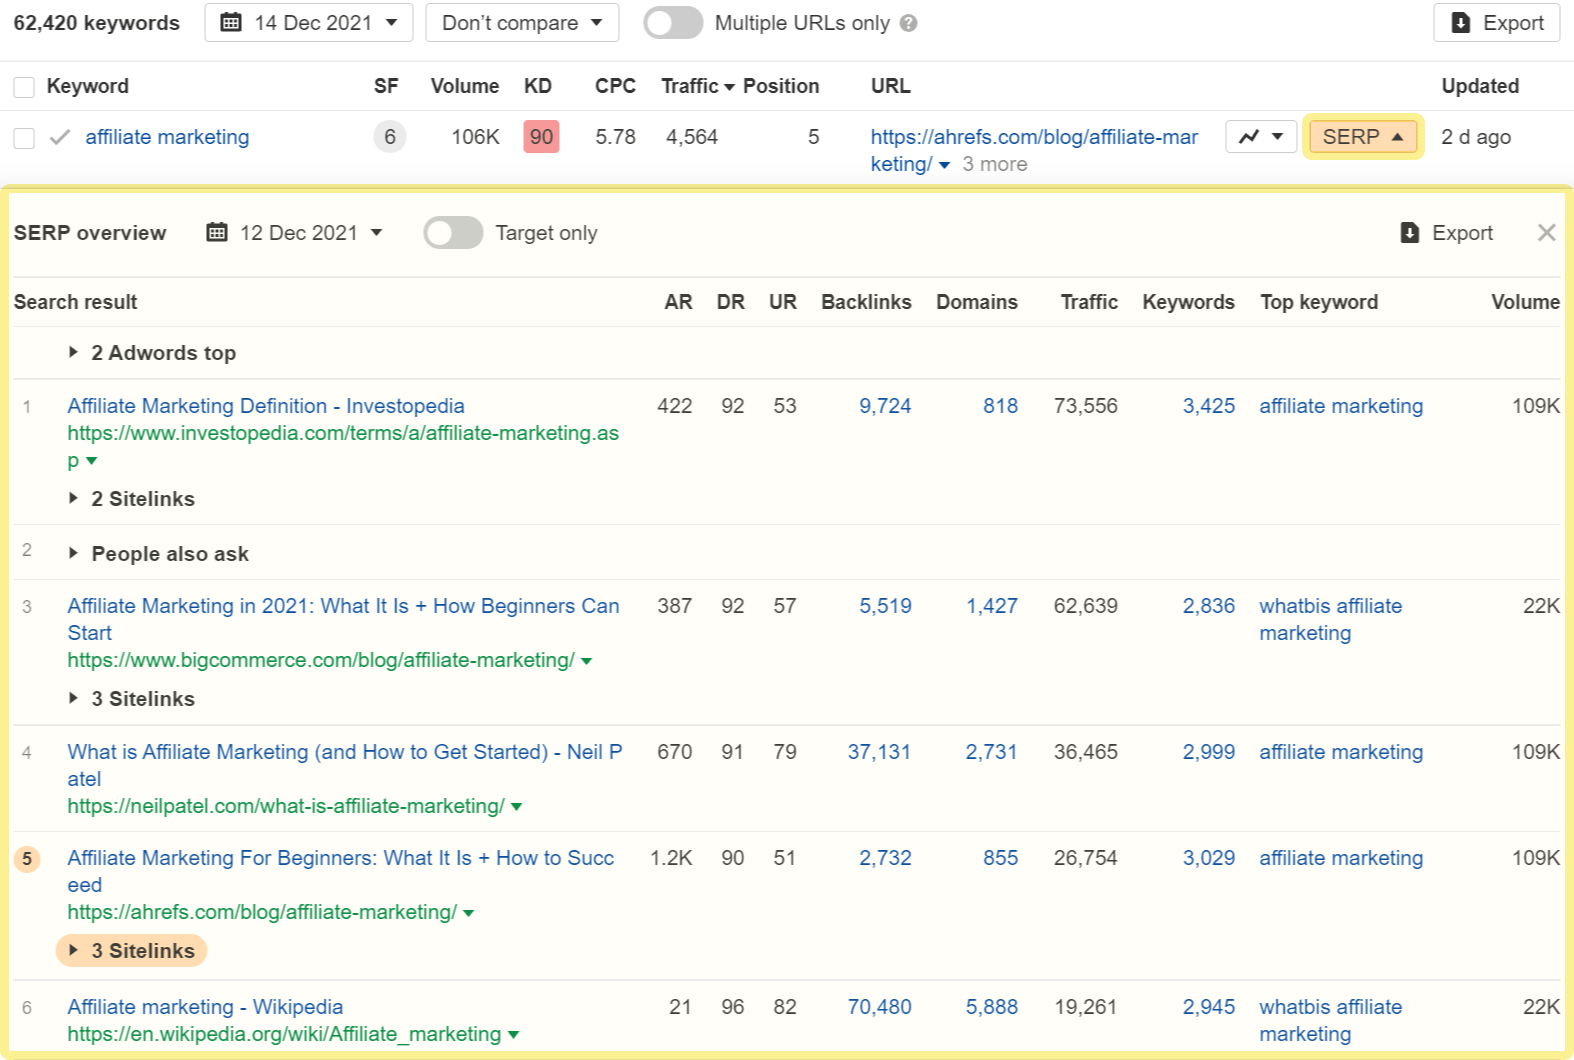Expand highlighted 3 Sitelinks under Ahrefs result
1574x1060 pixels.
tap(132, 951)
